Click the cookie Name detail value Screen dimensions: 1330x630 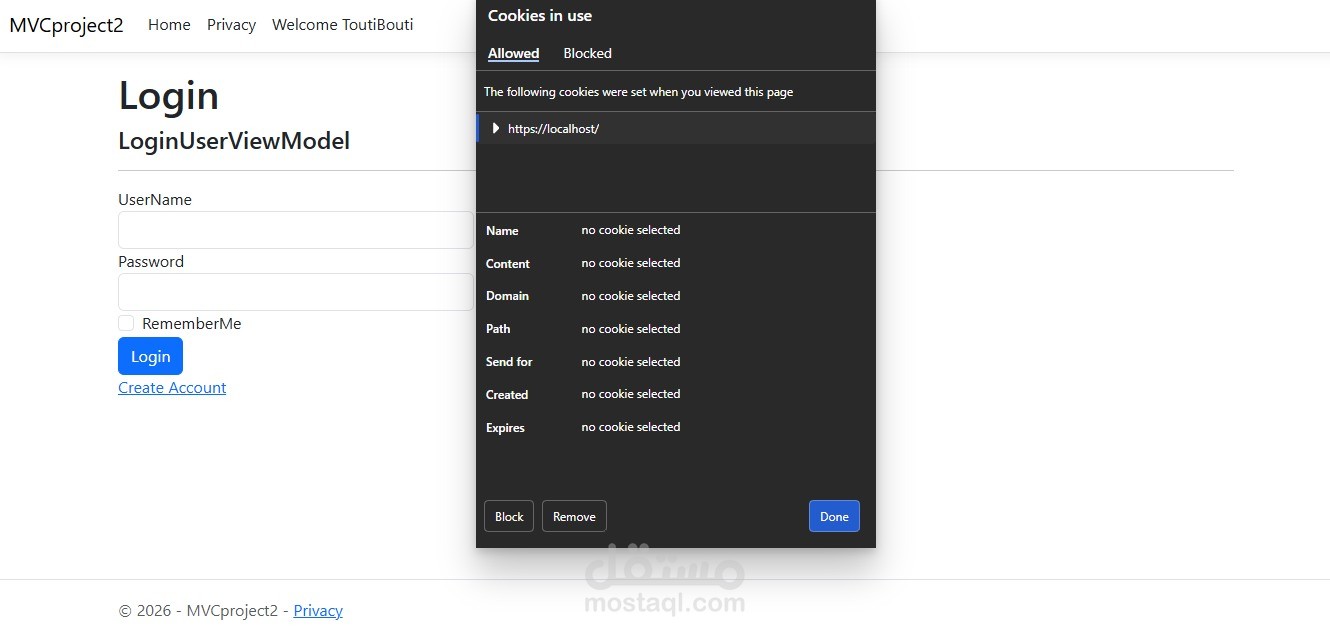[630, 230]
